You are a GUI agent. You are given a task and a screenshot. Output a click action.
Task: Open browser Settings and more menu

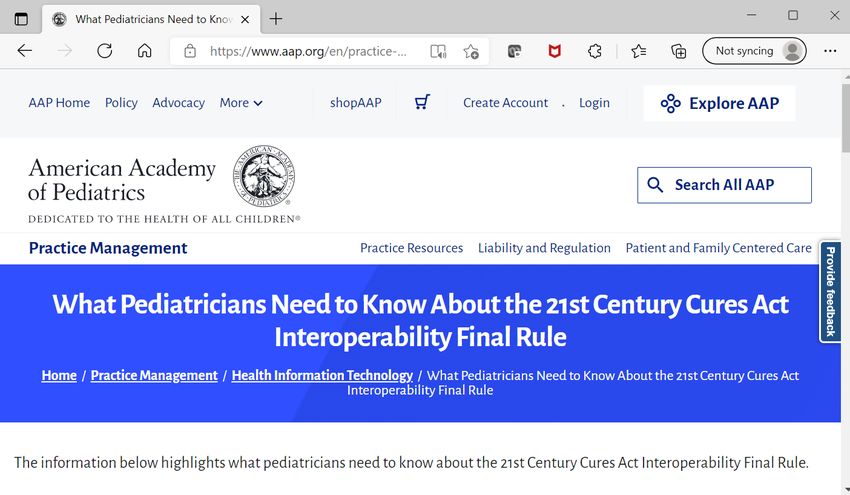point(830,51)
